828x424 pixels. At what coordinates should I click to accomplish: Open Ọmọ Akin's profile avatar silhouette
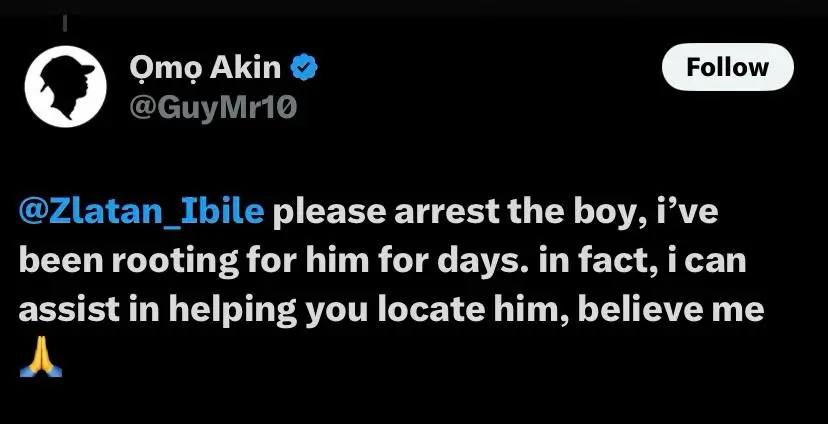tap(65, 87)
